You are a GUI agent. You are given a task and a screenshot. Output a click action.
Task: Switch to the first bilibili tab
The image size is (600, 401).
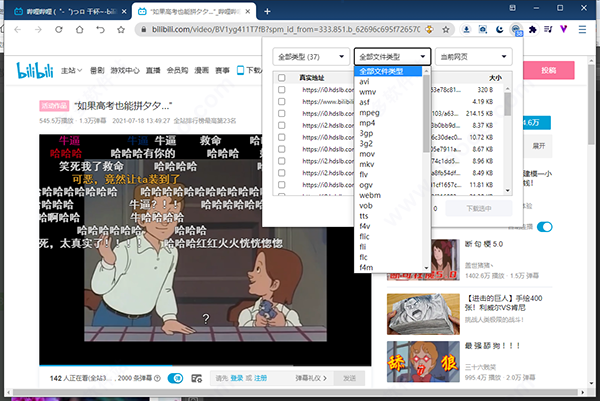(69, 11)
